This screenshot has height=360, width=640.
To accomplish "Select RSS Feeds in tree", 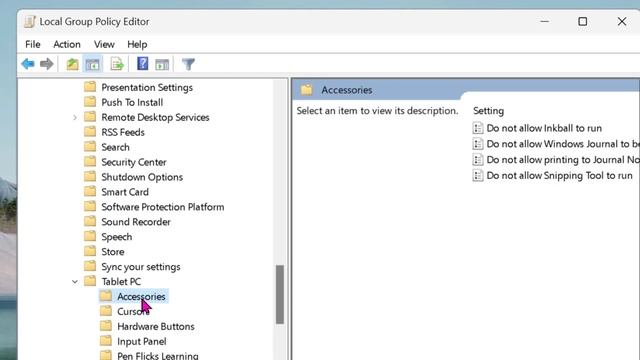I will pyautogui.click(x=123, y=132).
